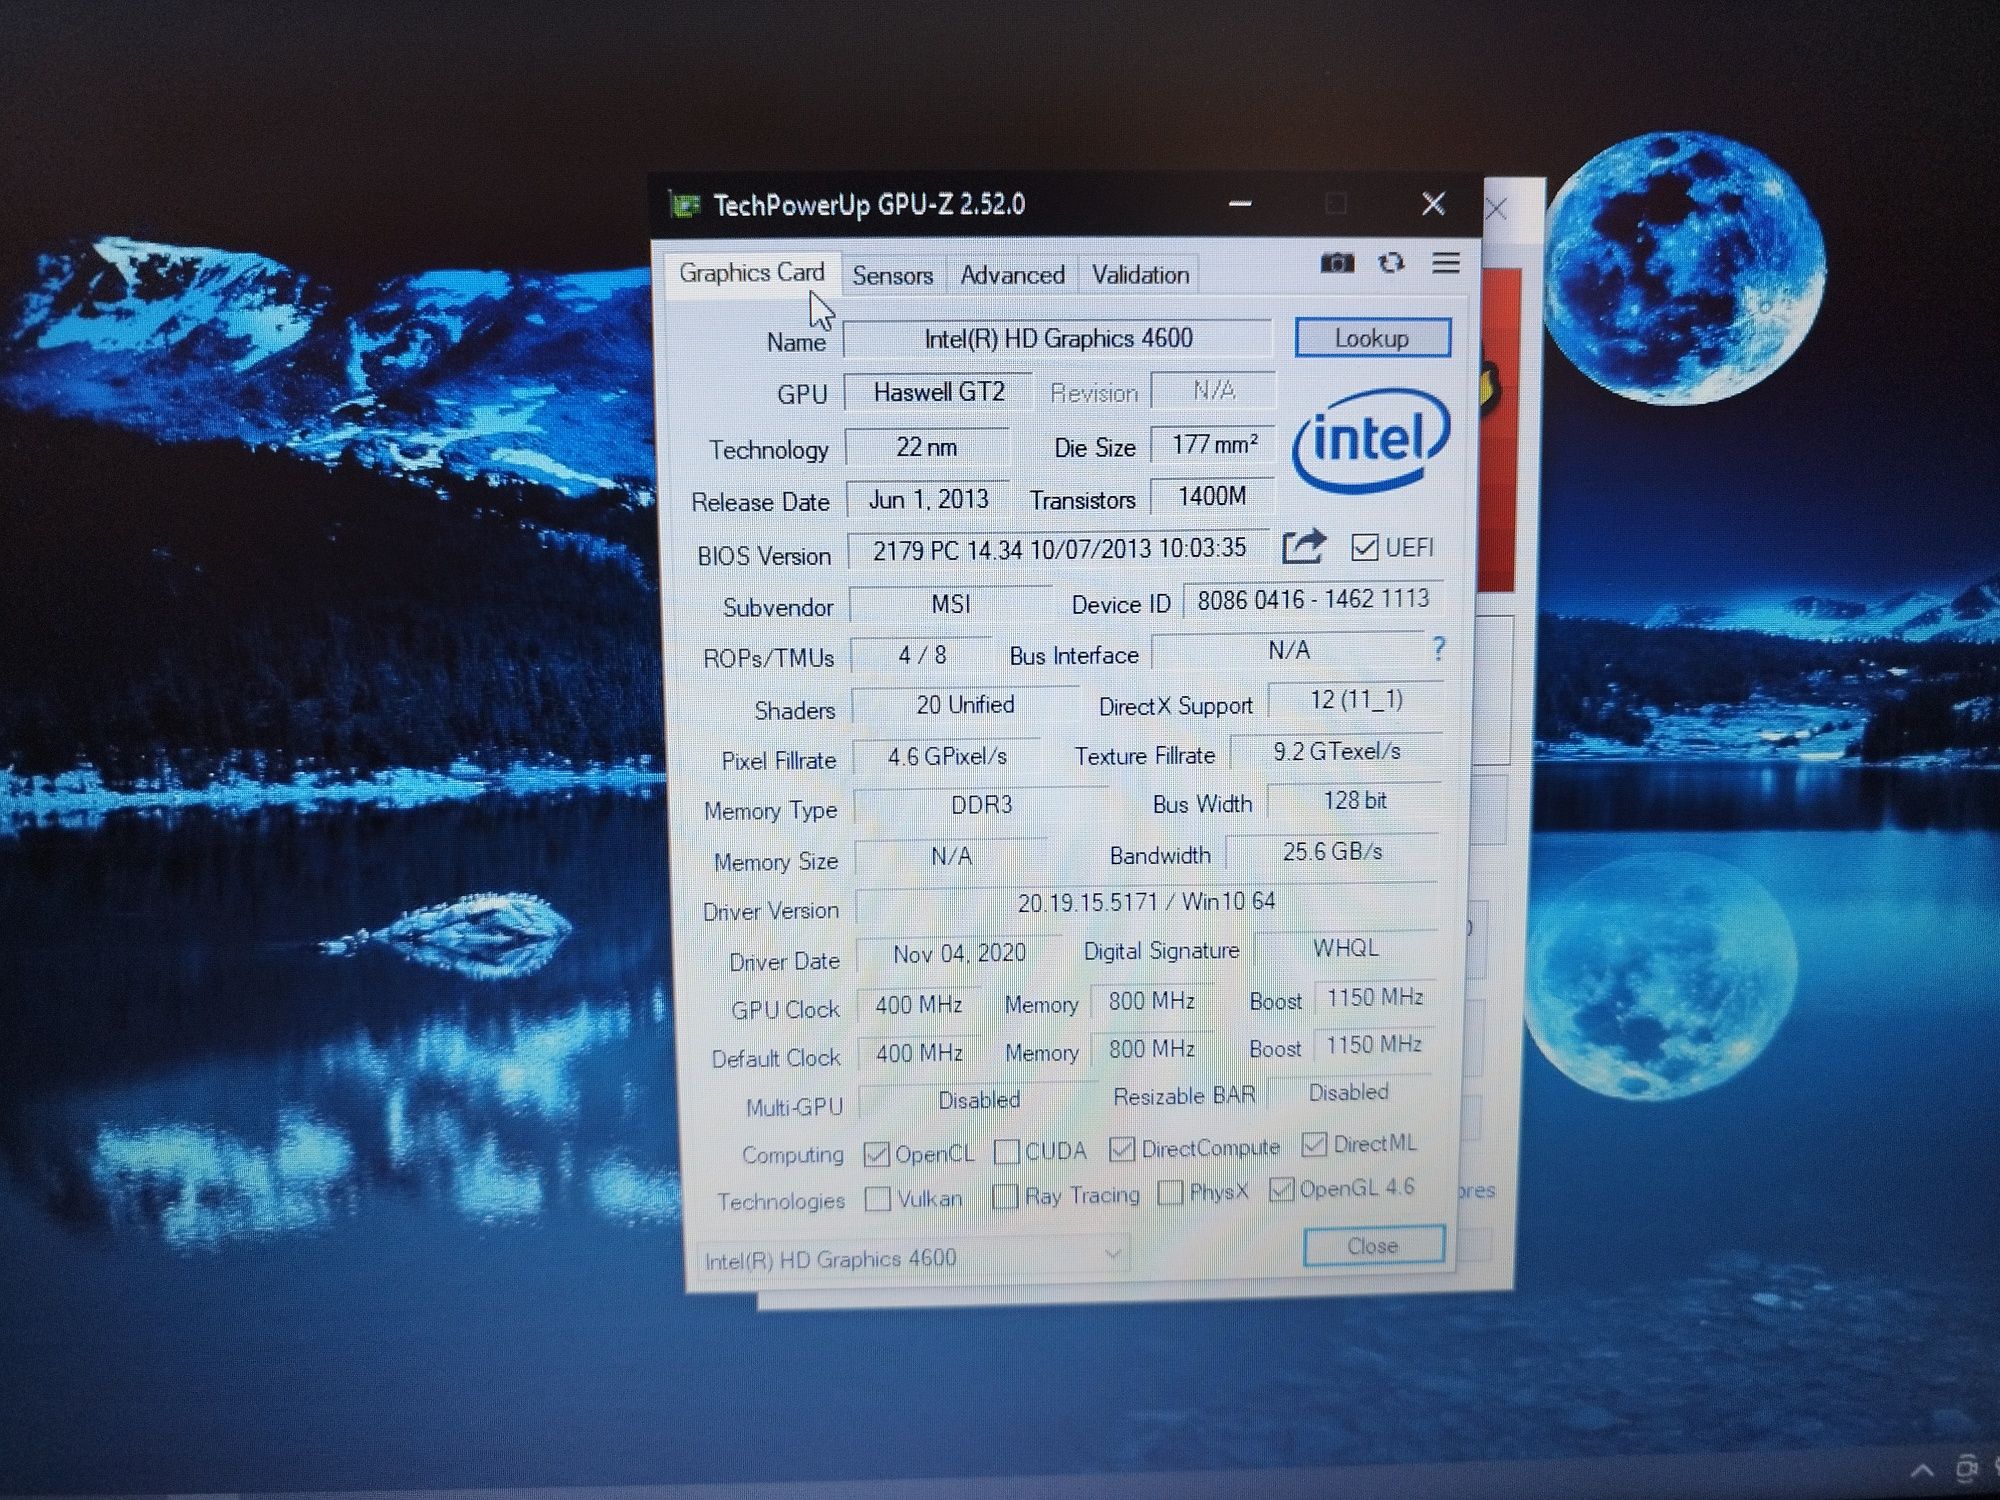This screenshot has width=2000, height=1500.
Task: Click the Default Clock value 400 MHz
Action: point(920,1053)
